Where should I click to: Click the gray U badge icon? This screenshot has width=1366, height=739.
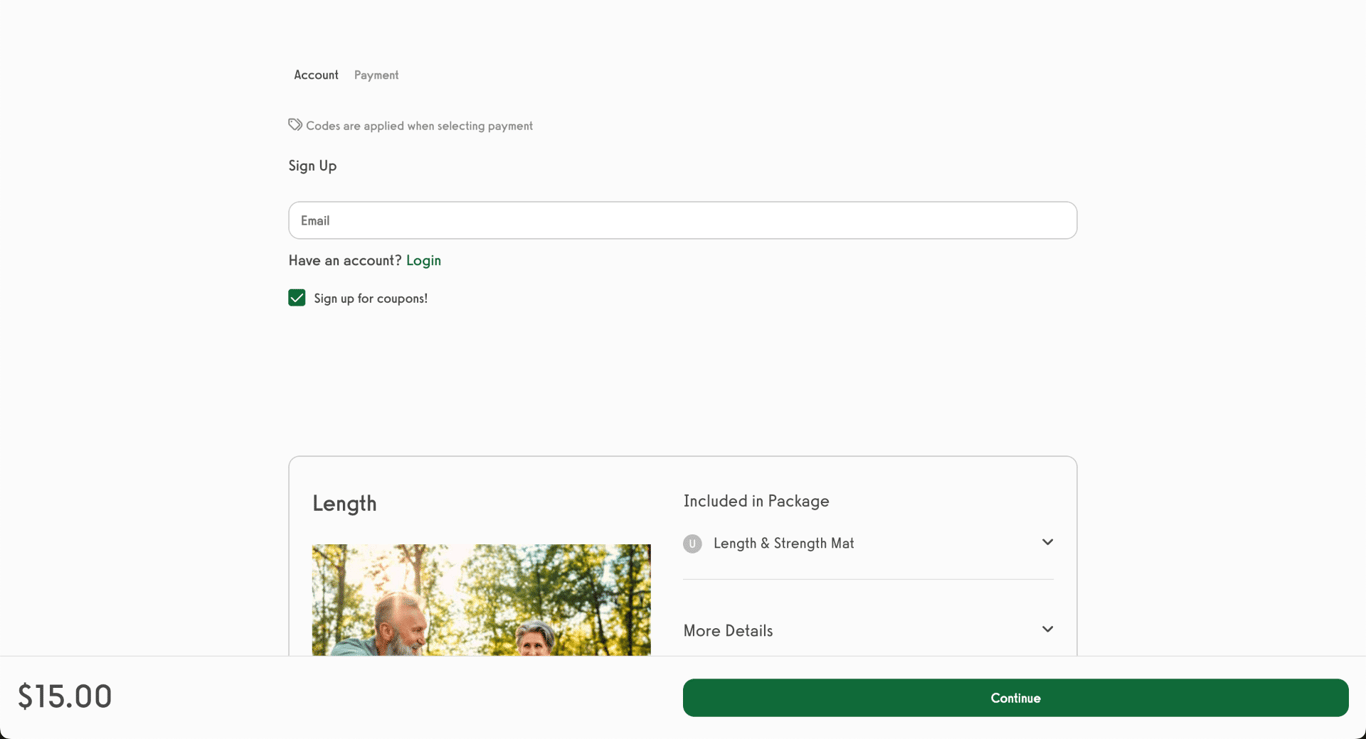(x=692, y=544)
